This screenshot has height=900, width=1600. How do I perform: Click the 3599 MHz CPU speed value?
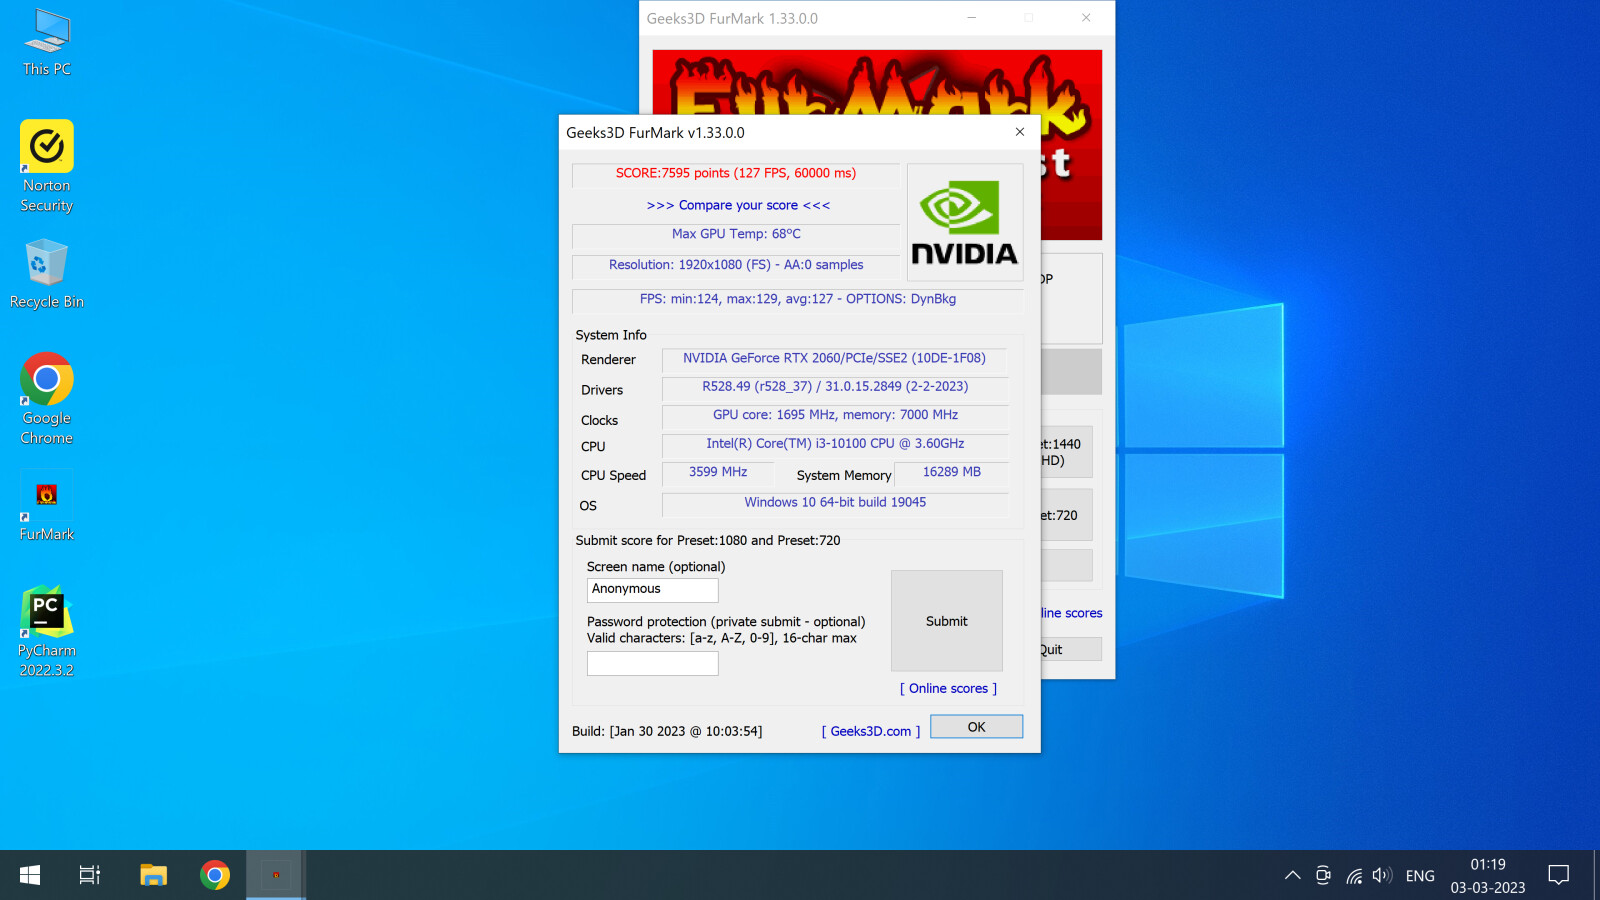[x=718, y=472]
